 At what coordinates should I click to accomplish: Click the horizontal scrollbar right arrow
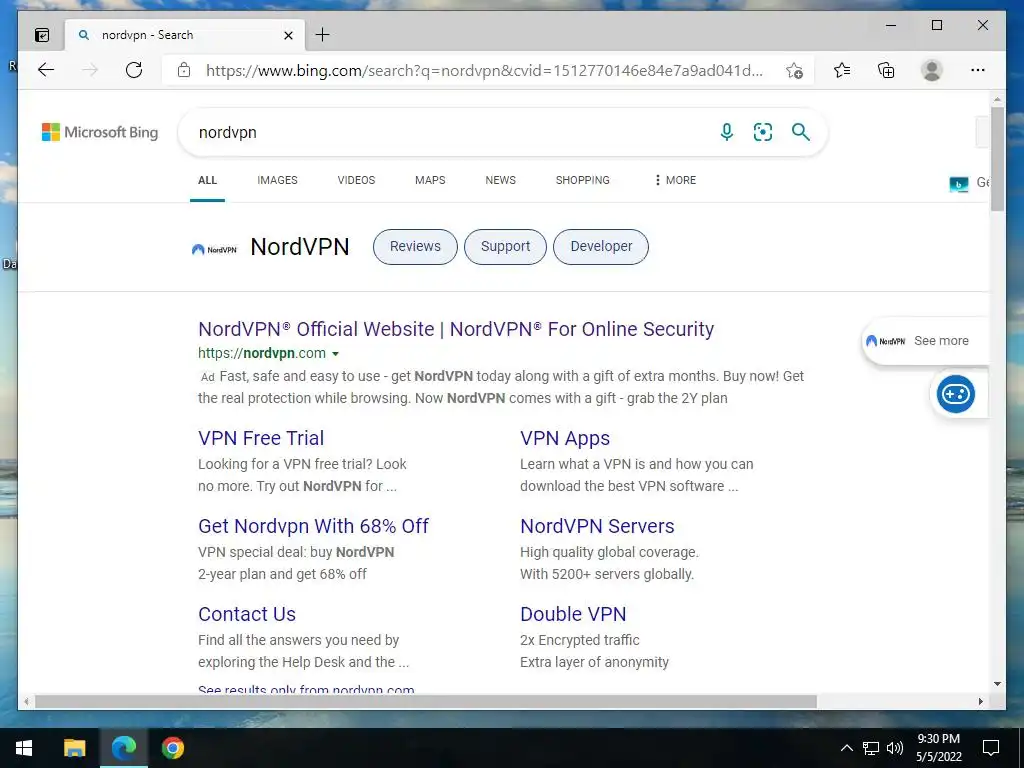pyautogui.click(x=980, y=701)
